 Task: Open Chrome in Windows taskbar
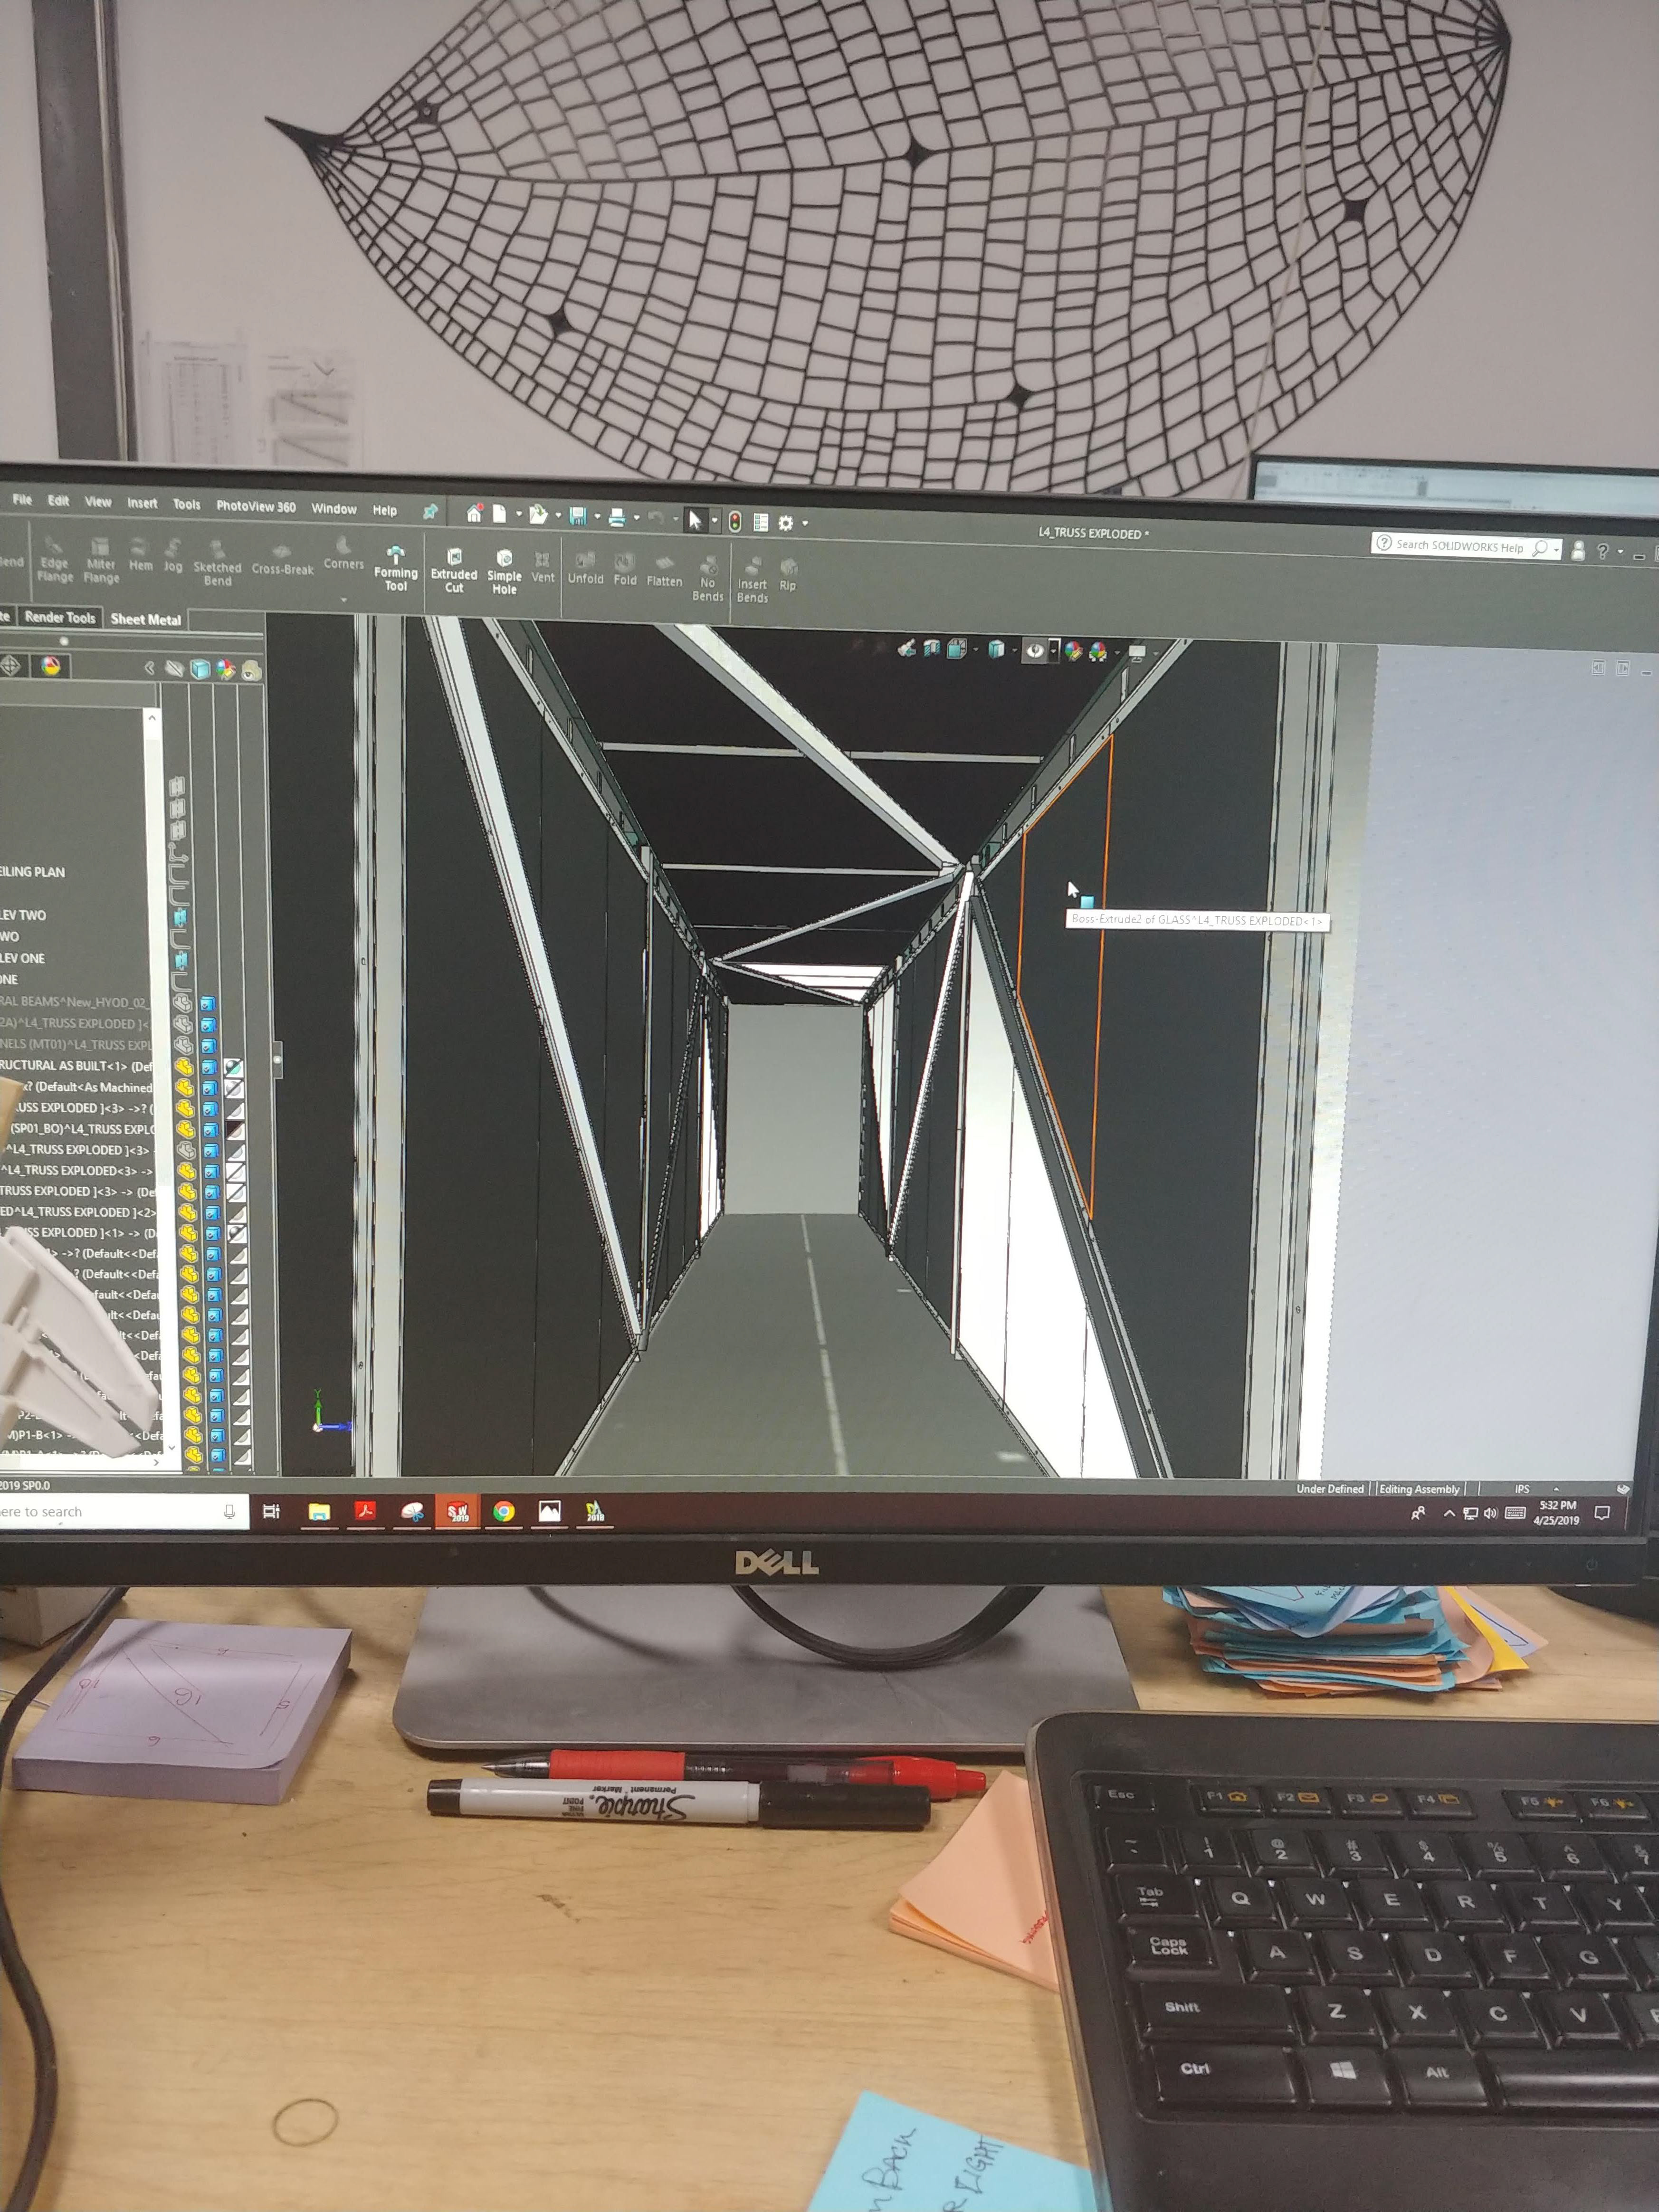click(x=504, y=1511)
